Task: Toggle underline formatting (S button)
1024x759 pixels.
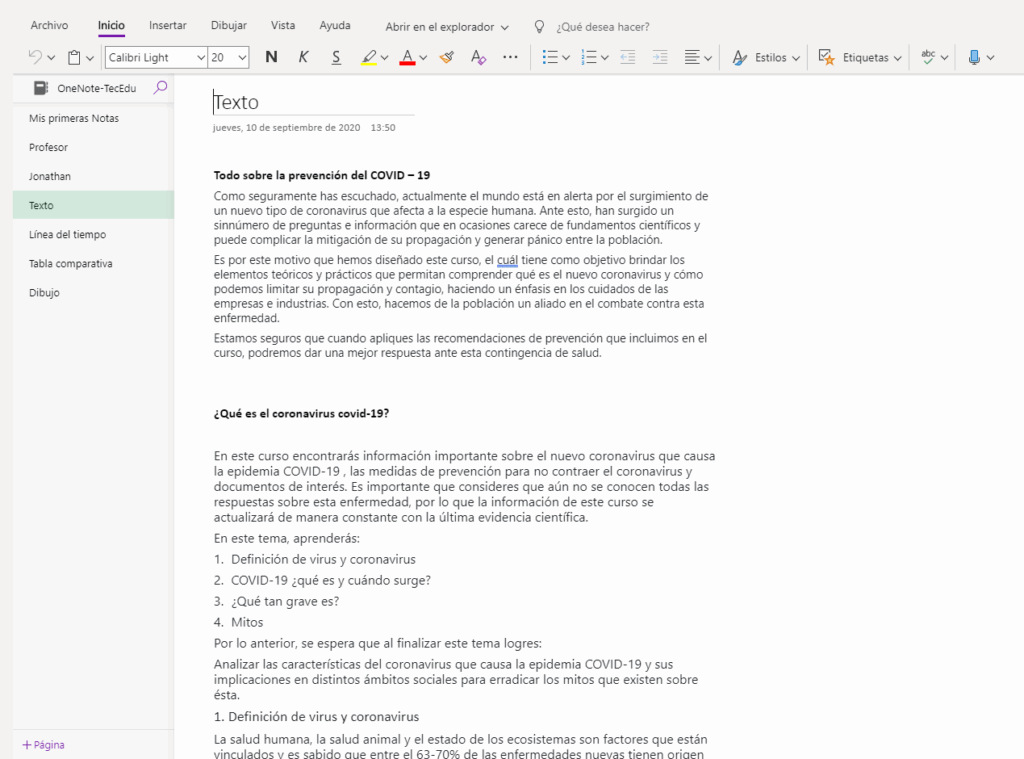Action: [336, 58]
